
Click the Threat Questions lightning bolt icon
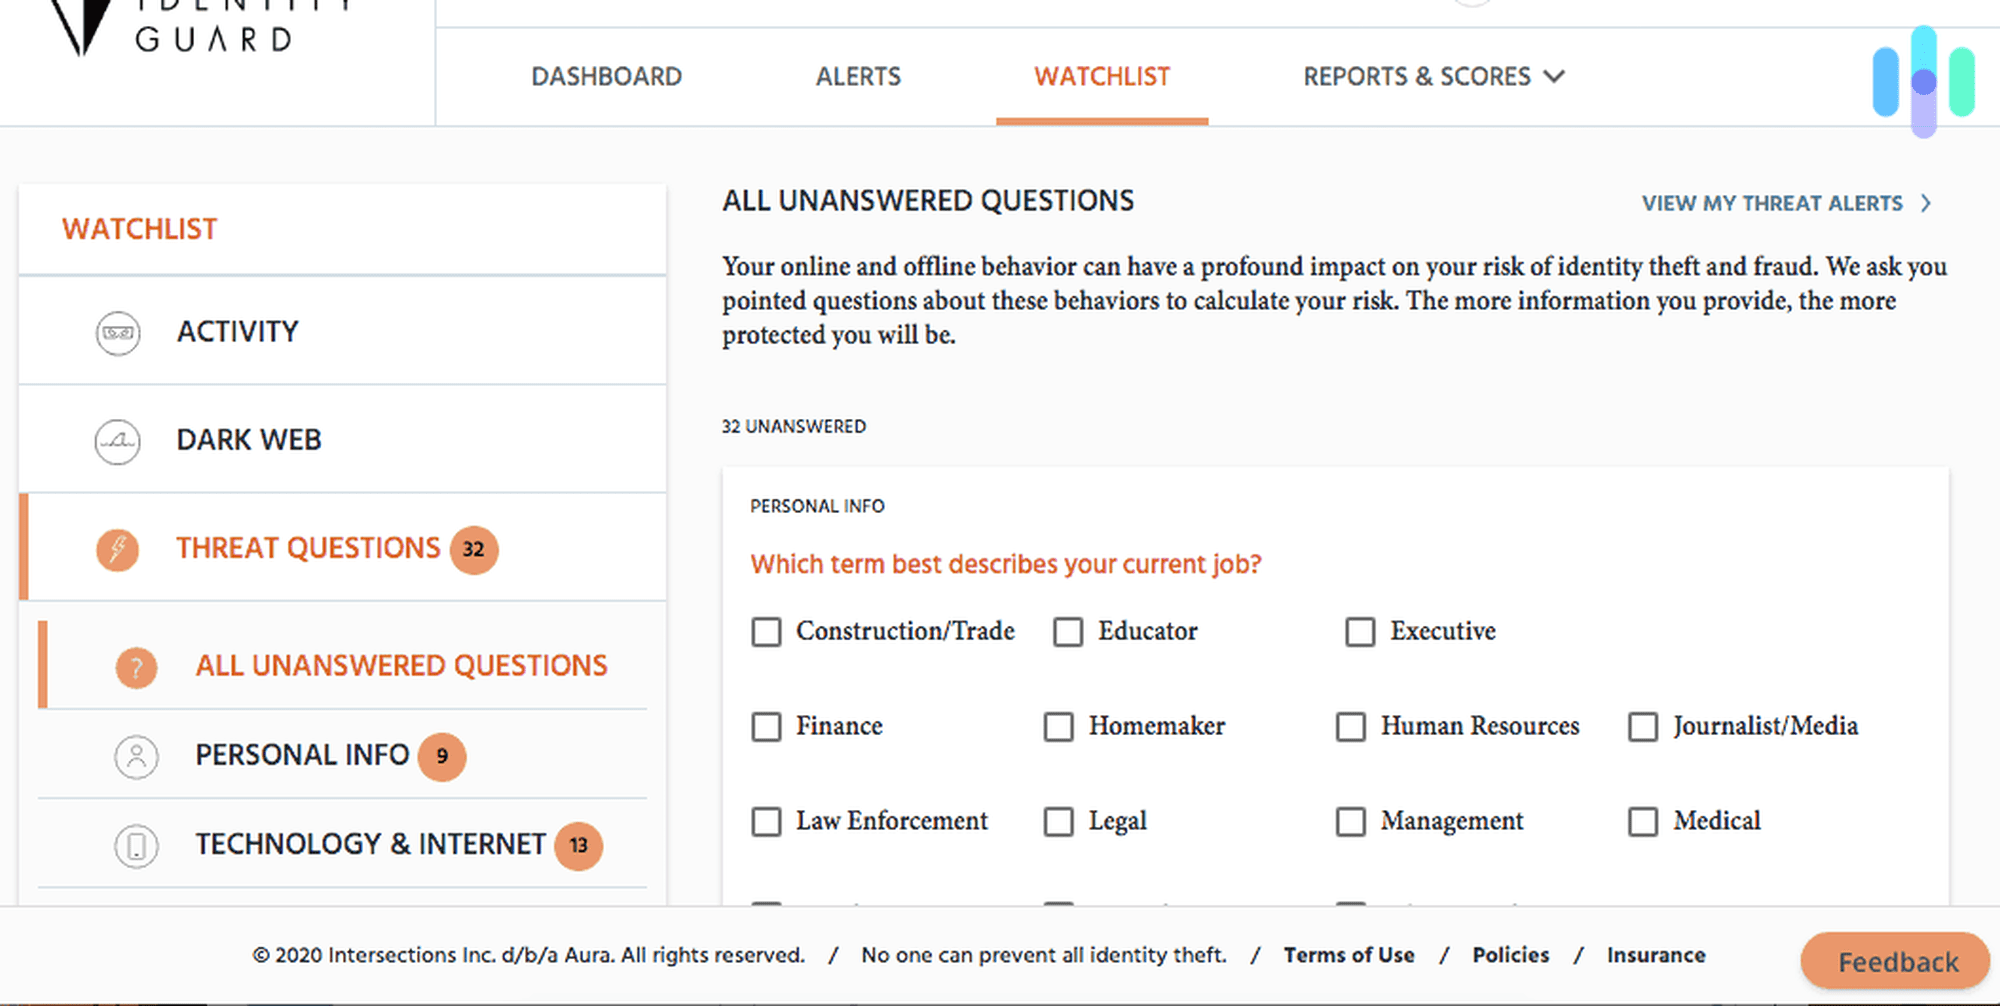(117, 549)
